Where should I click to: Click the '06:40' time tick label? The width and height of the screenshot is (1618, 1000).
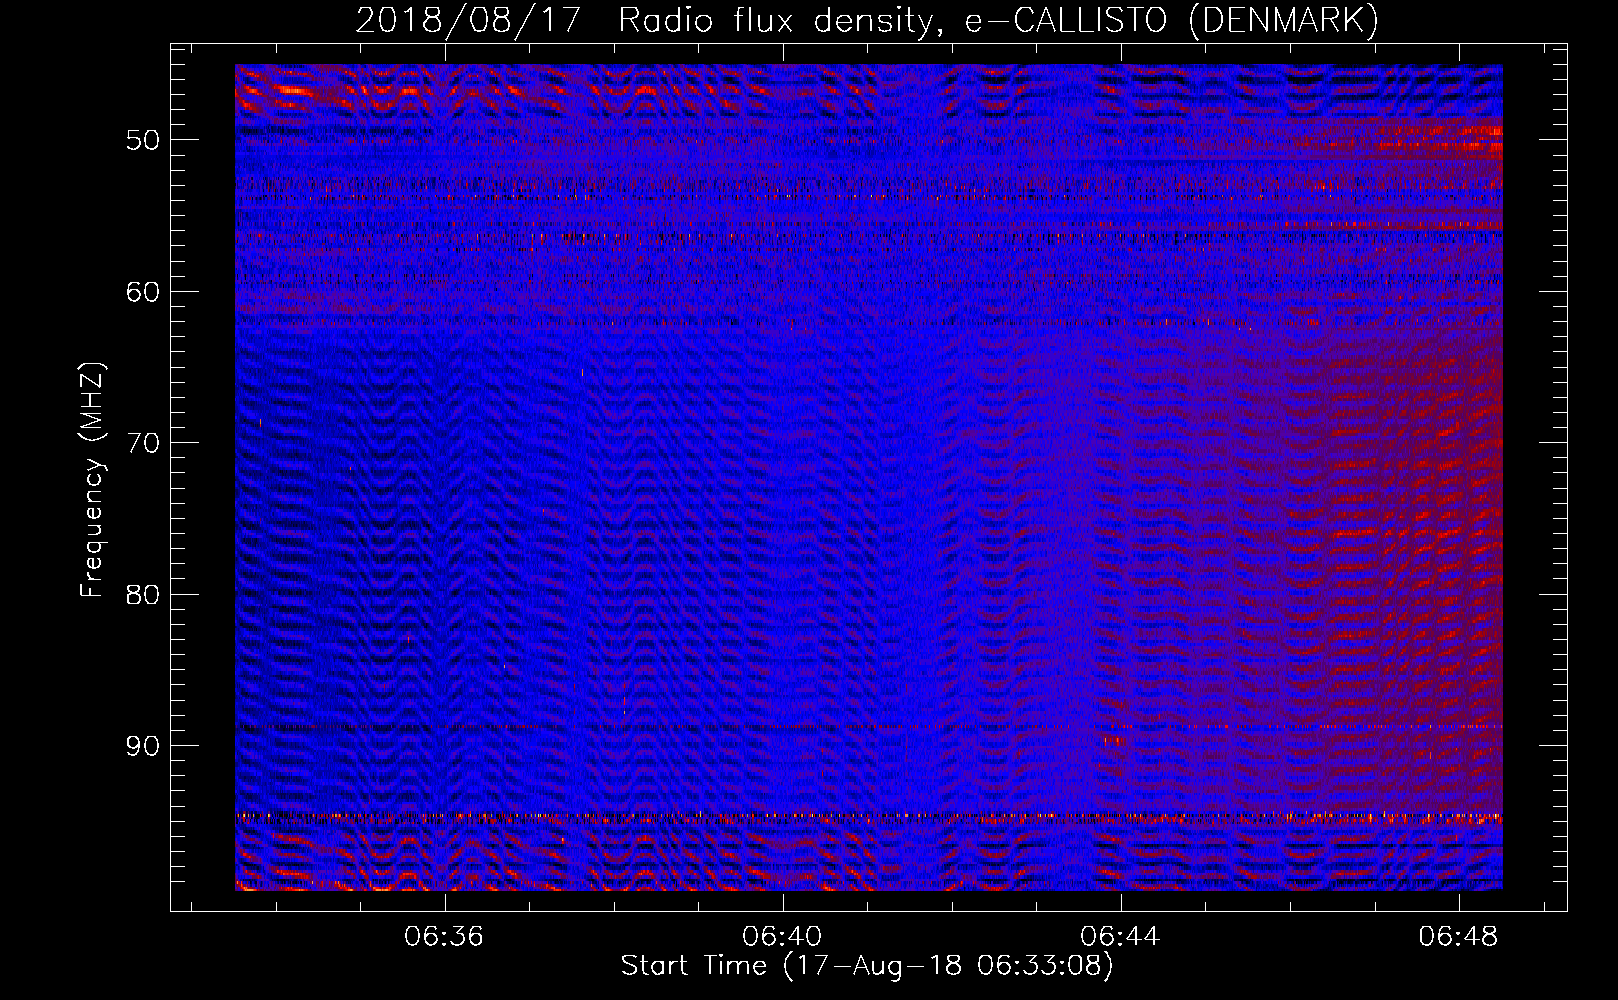click(x=782, y=937)
